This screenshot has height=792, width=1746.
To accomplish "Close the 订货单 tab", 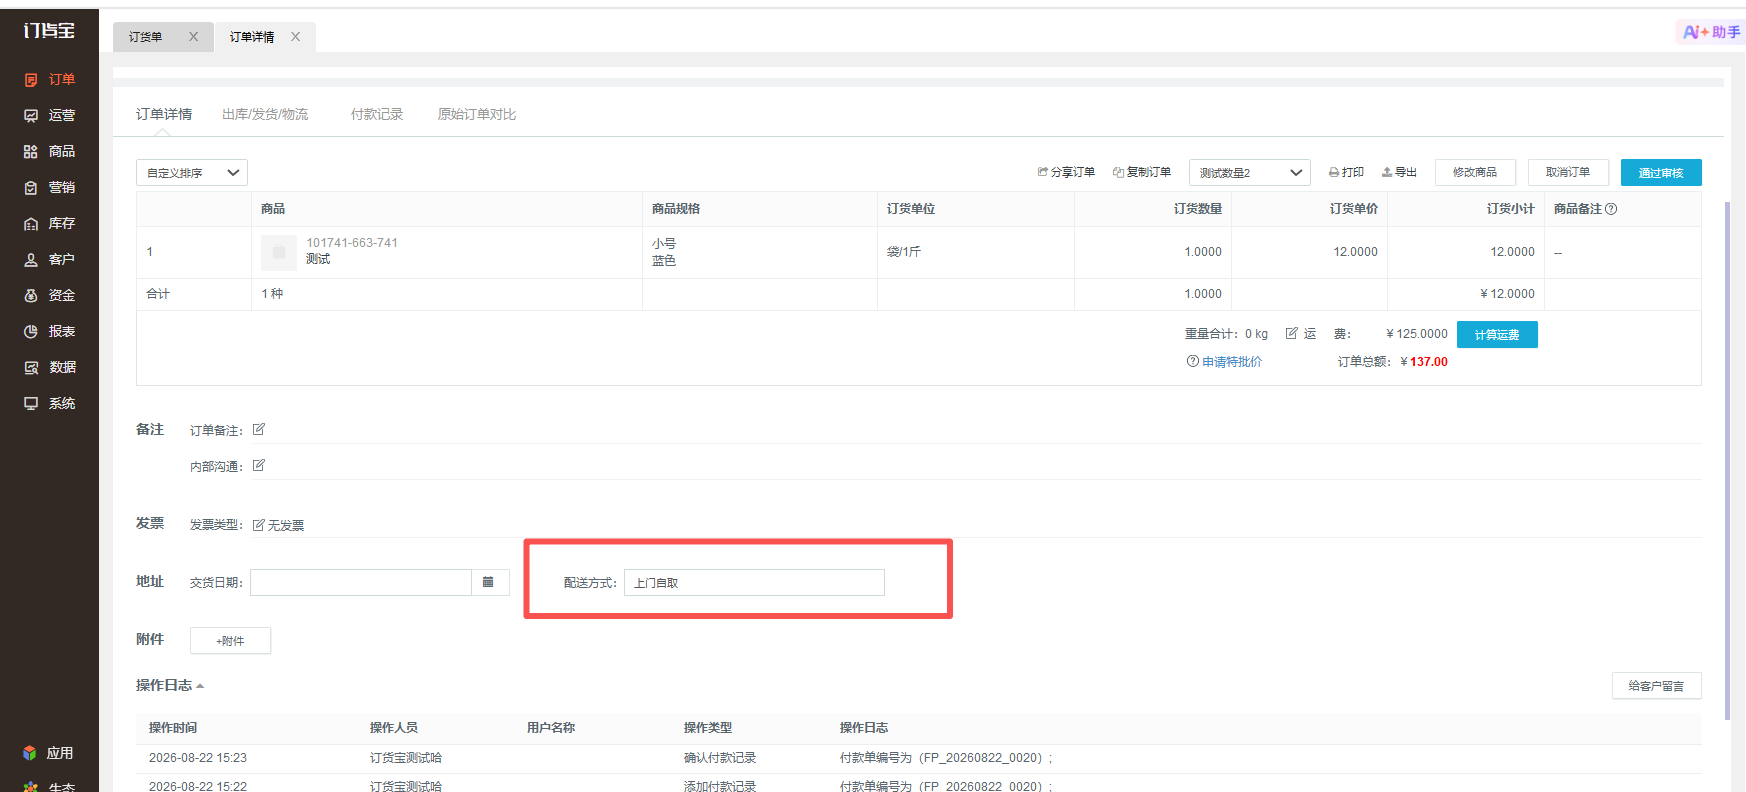I will 193,37.
